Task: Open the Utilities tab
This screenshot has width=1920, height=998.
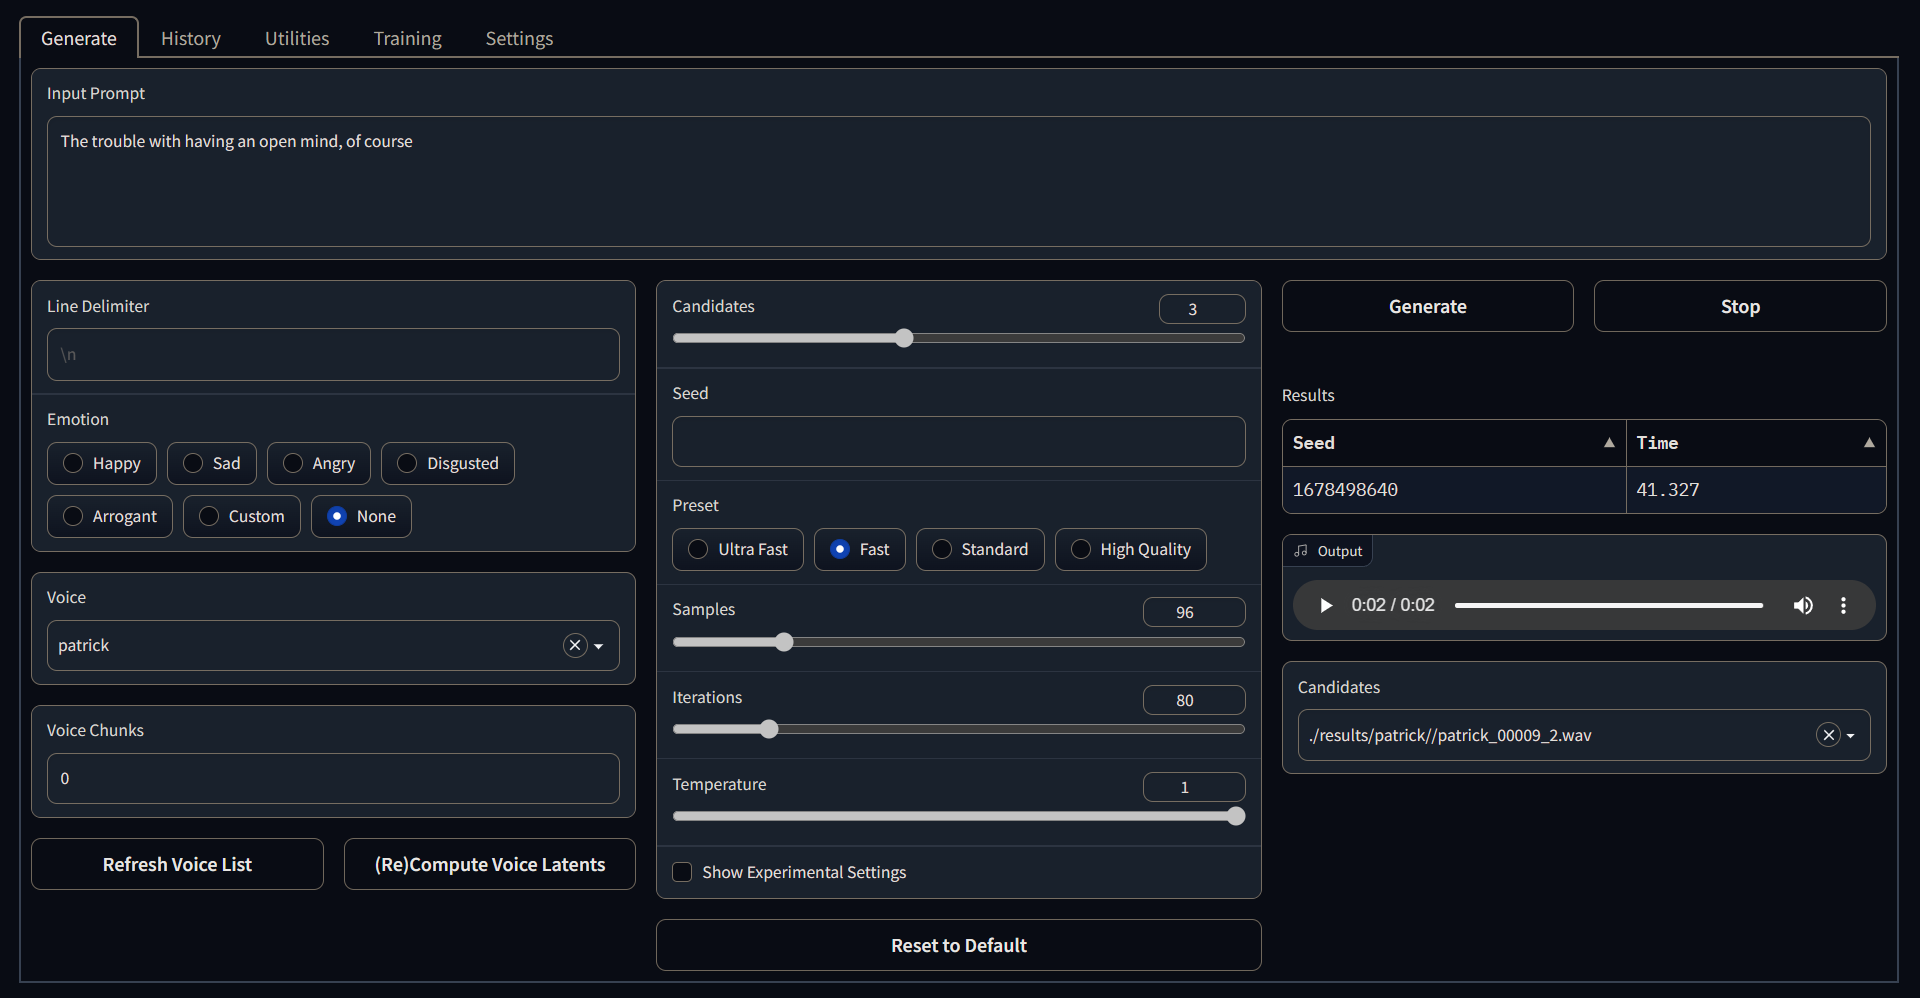Action: [x=297, y=38]
